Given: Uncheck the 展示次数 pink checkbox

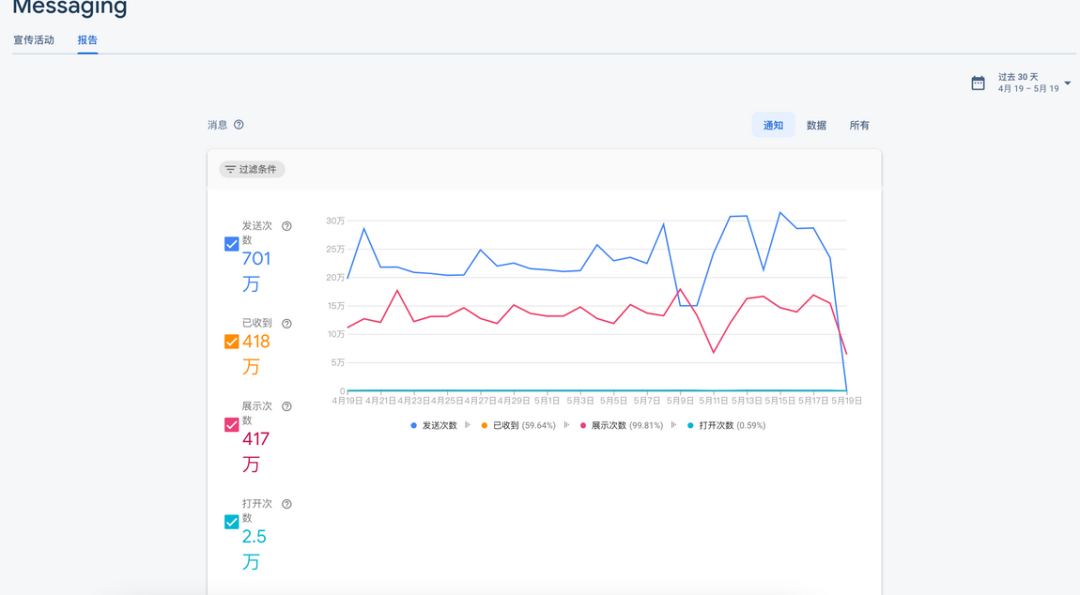Looking at the screenshot, I should point(231,425).
